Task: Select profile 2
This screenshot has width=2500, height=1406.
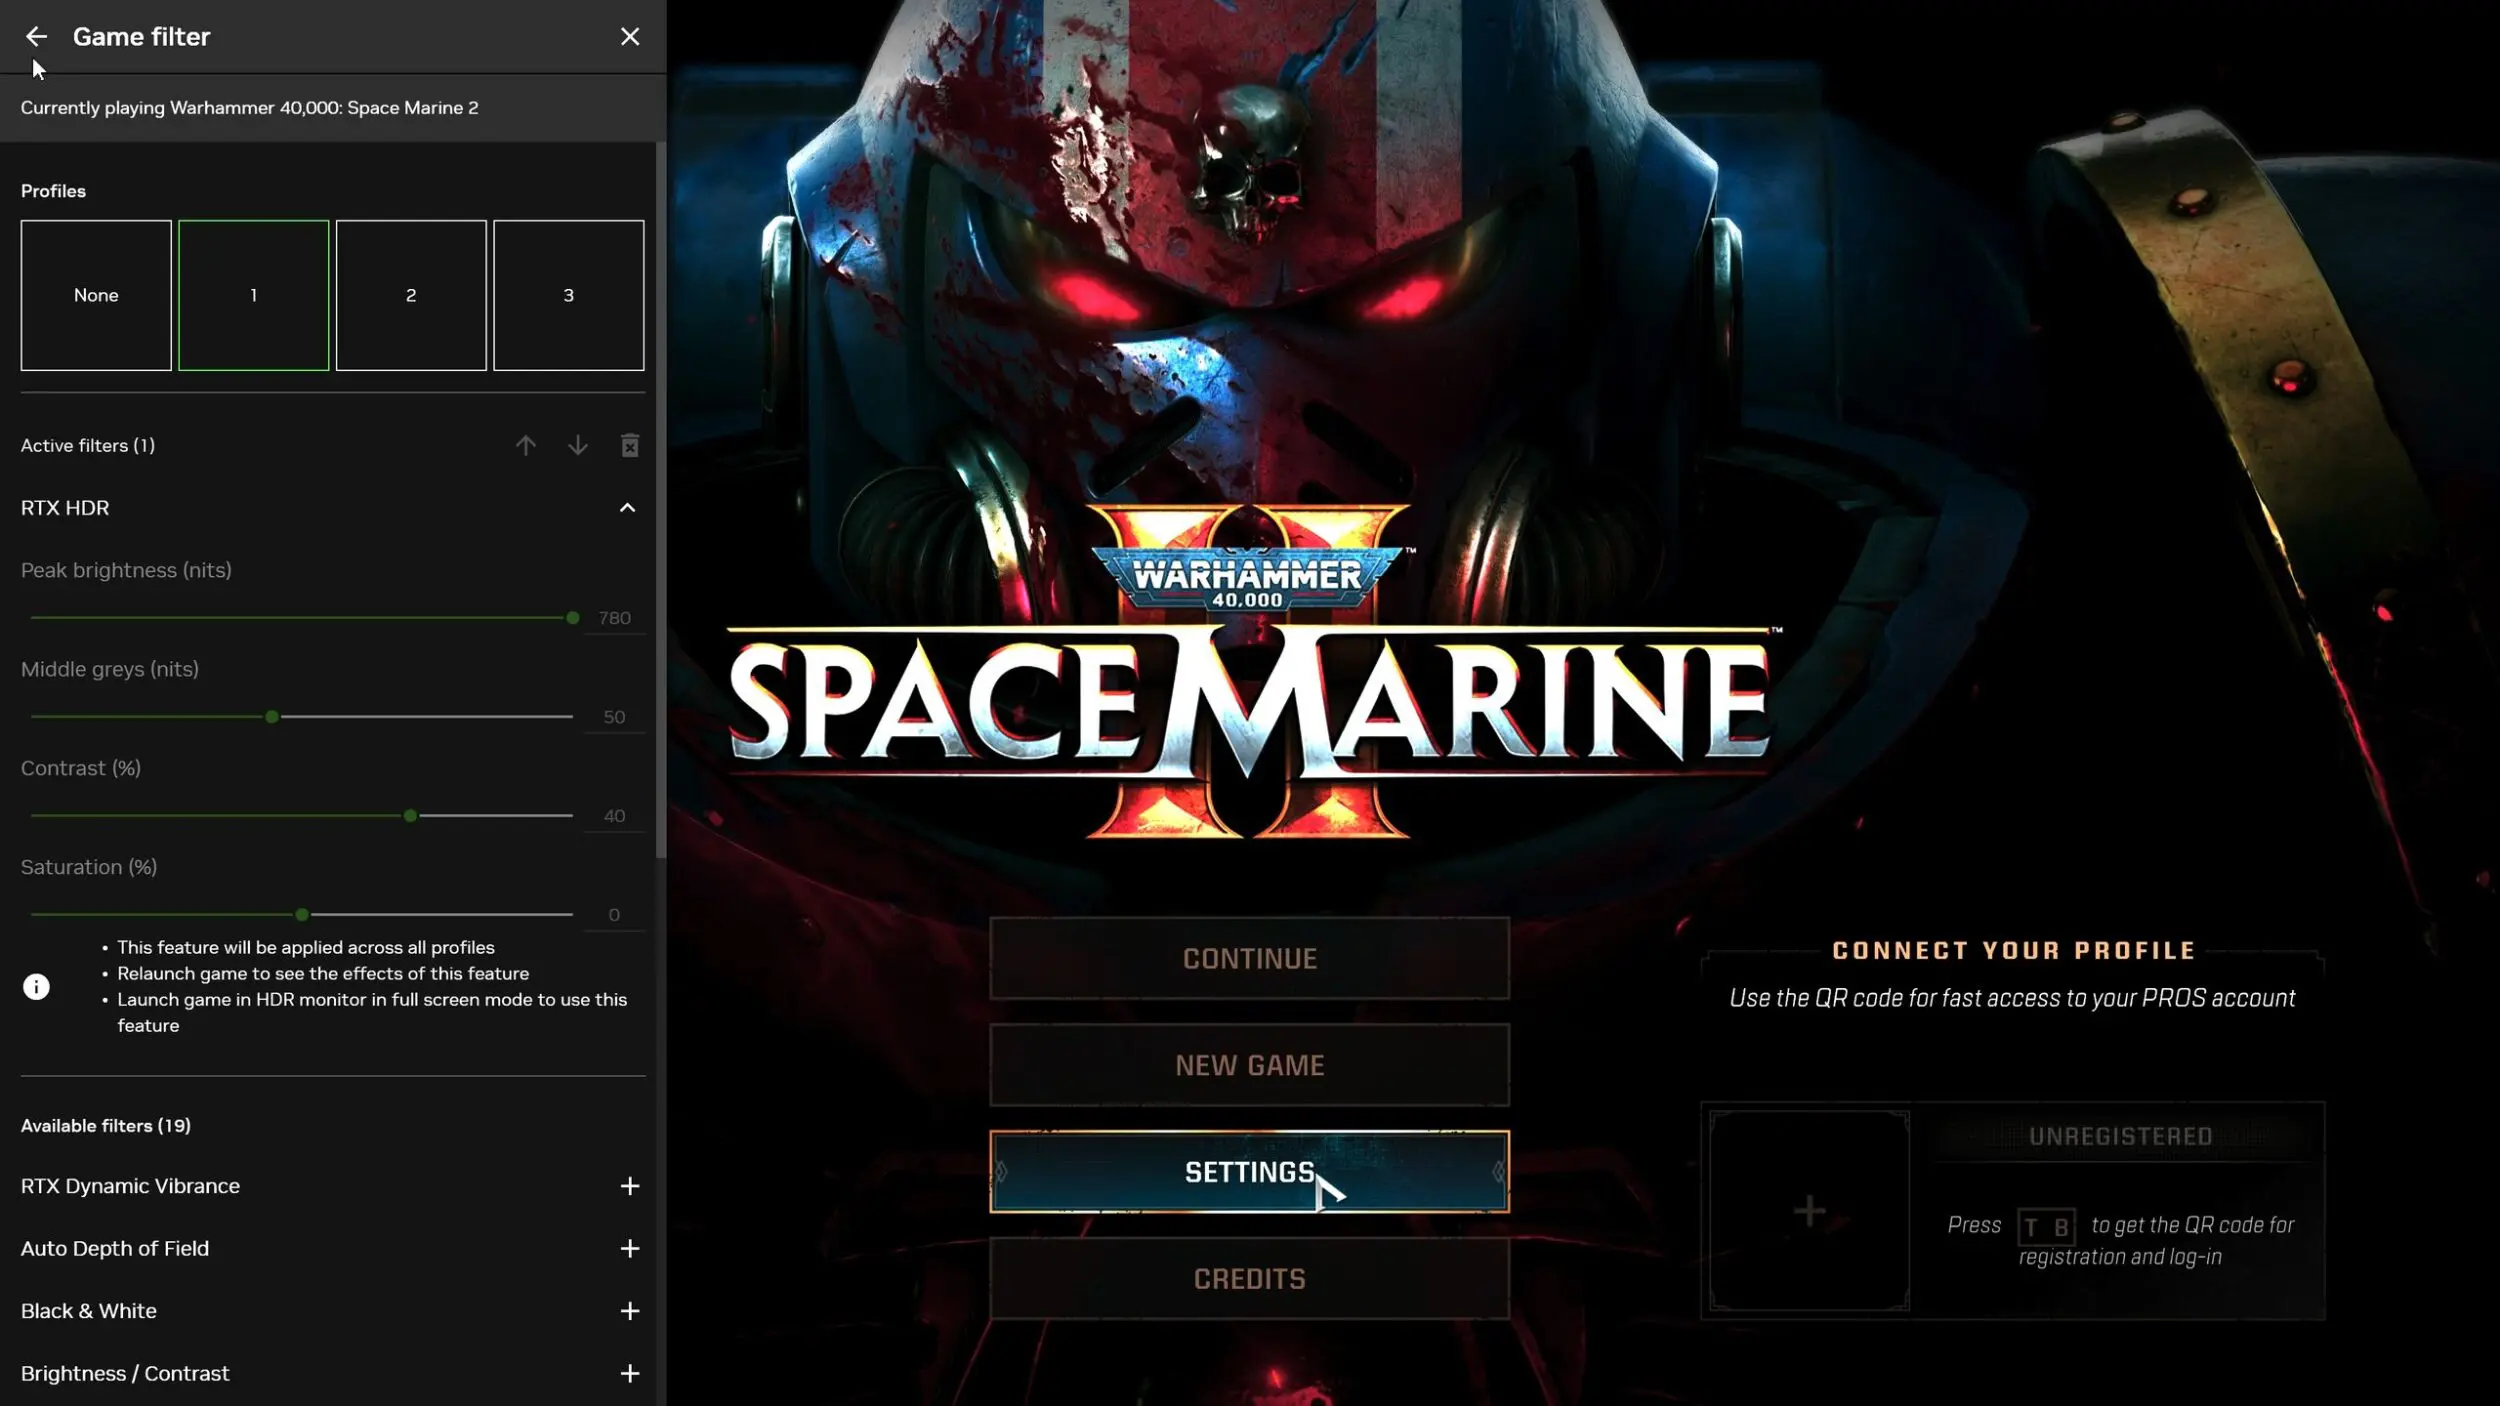Action: pos(411,295)
